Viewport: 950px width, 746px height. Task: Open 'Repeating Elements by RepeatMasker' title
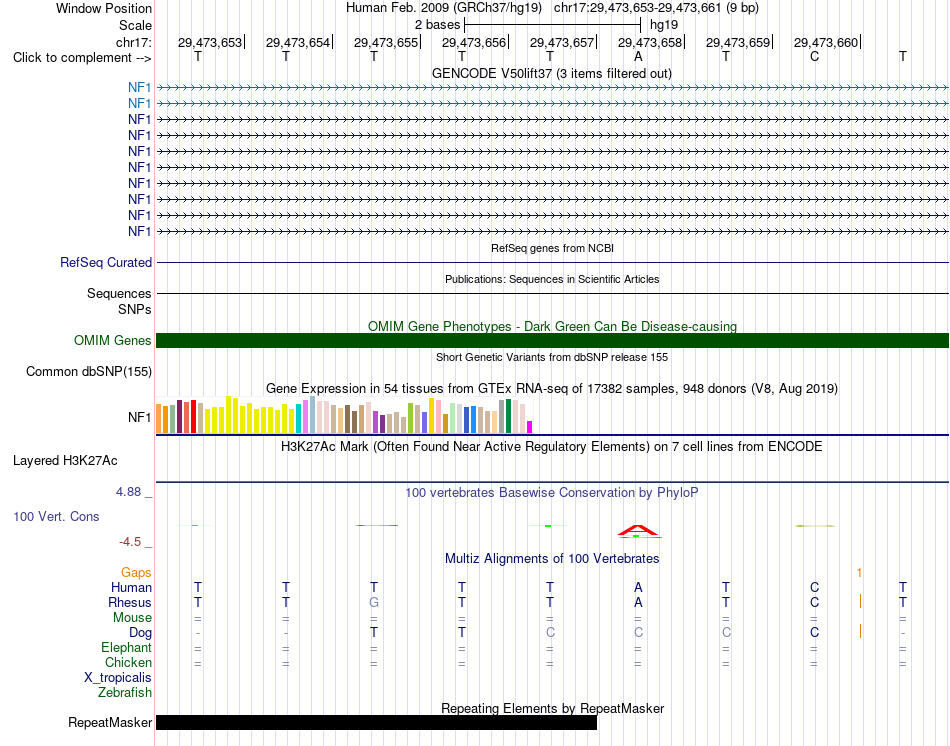pos(552,708)
